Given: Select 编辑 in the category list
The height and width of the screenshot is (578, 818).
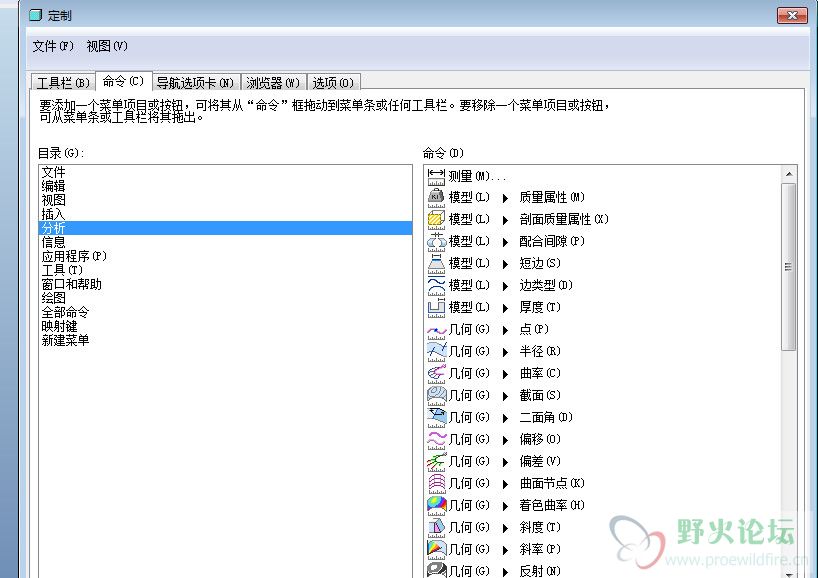Looking at the screenshot, I should point(225,186).
